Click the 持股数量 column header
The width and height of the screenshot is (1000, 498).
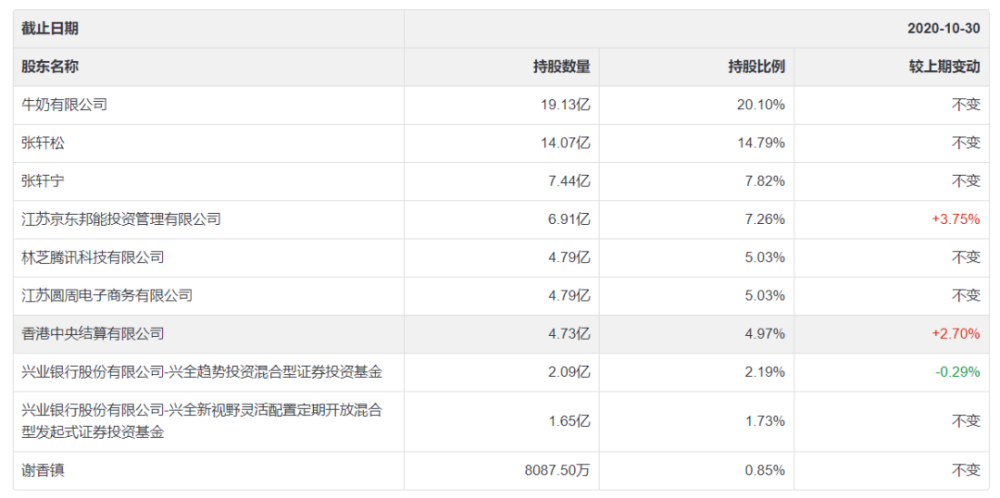pos(562,66)
